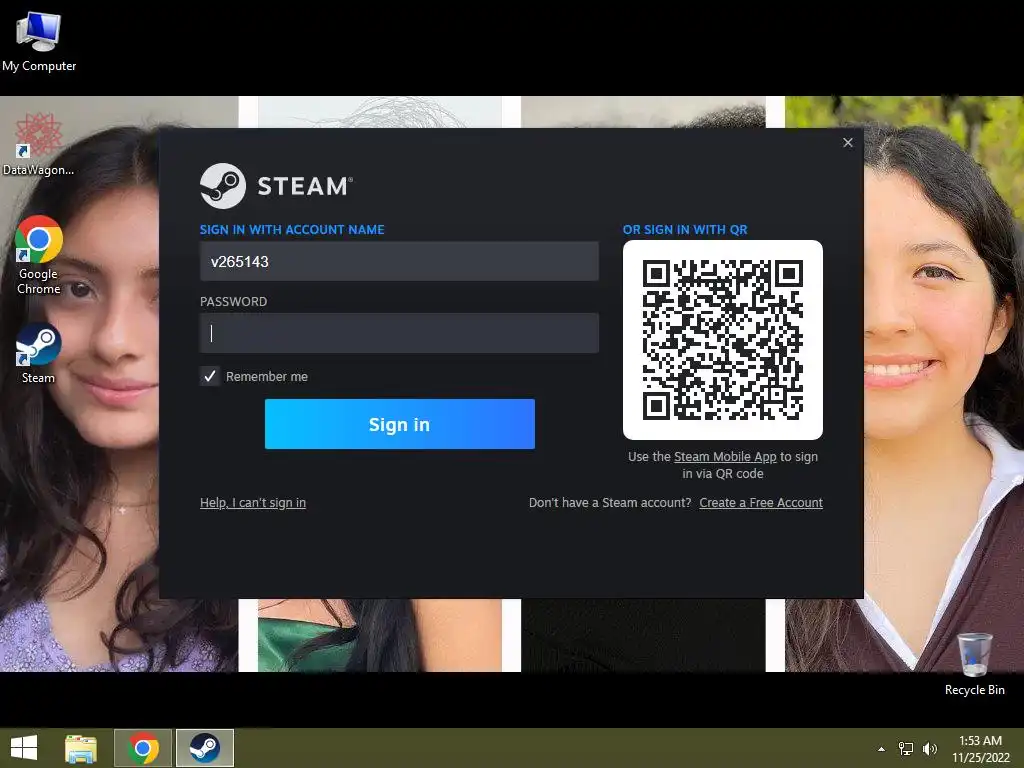The height and width of the screenshot is (768, 1024).
Task: Select the Recycle Bin icon
Action: click(x=974, y=664)
